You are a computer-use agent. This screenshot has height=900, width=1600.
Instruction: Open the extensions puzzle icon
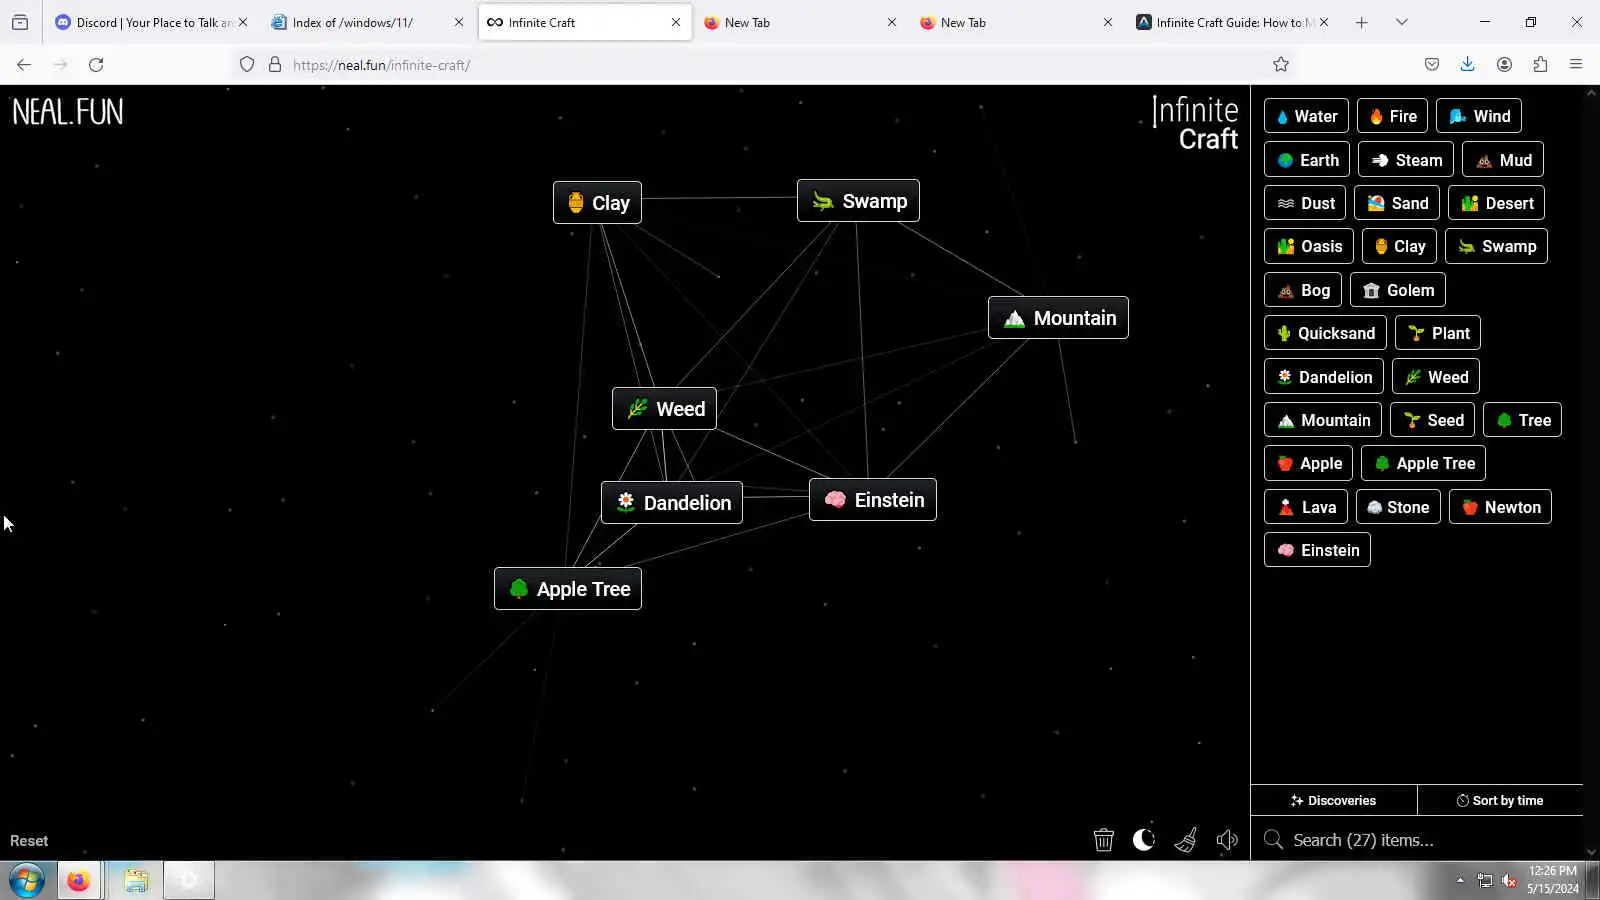coord(1540,65)
